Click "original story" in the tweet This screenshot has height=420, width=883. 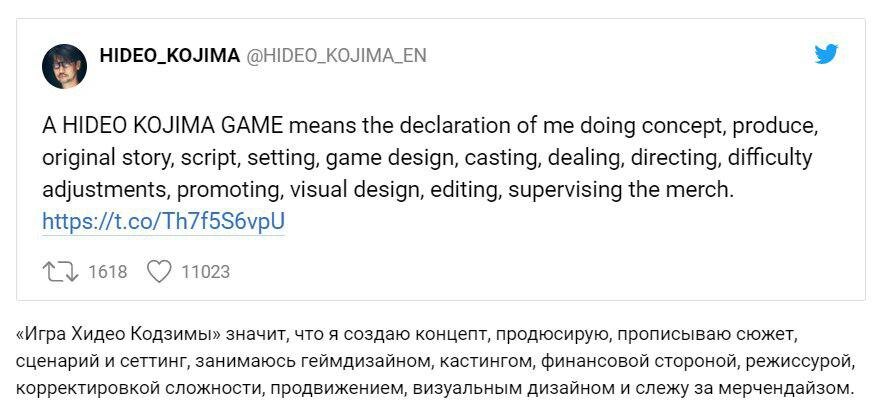click(x=106, y=158)
